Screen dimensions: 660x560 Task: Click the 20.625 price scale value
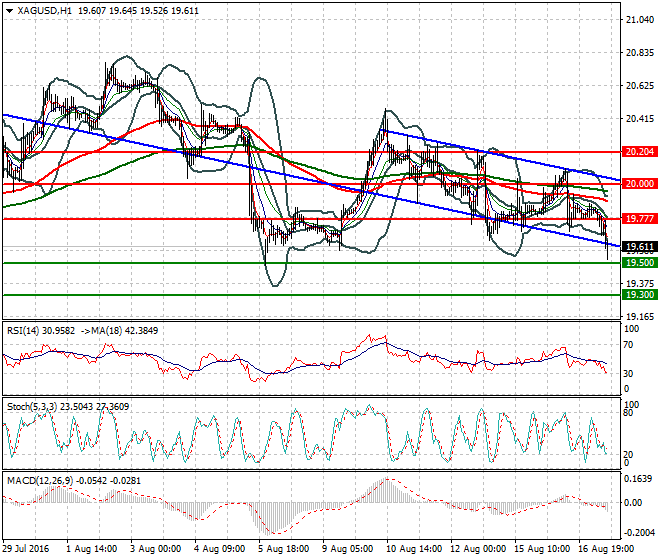click(640, 86)
